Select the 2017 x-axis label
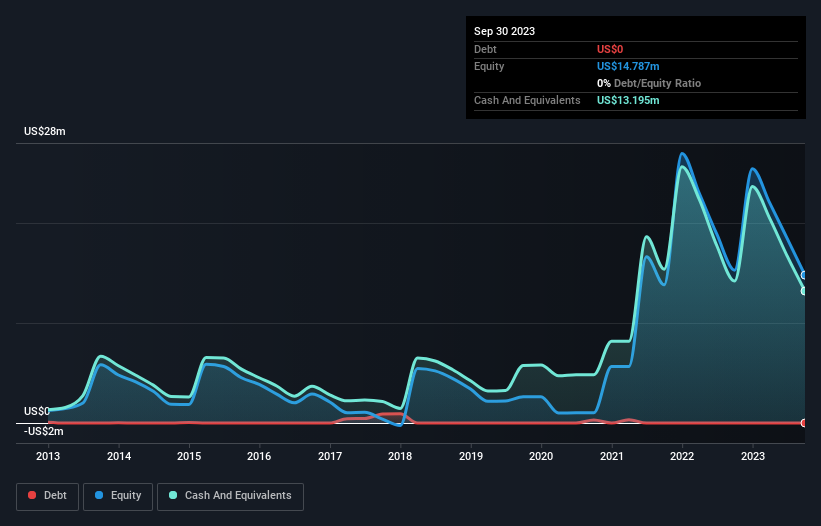Image resolution: width=821 pixels, height=526 pixels. [330, 456]
